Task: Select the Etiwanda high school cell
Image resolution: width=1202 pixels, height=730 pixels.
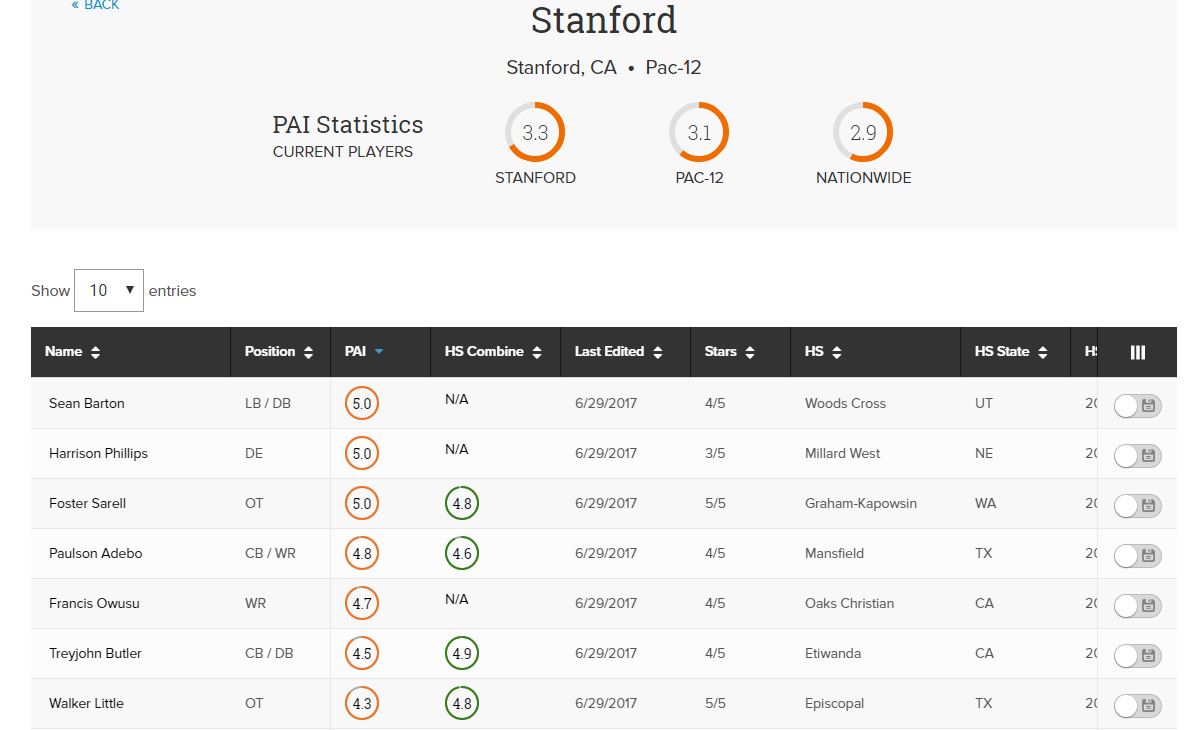Action: pos(833,653)
